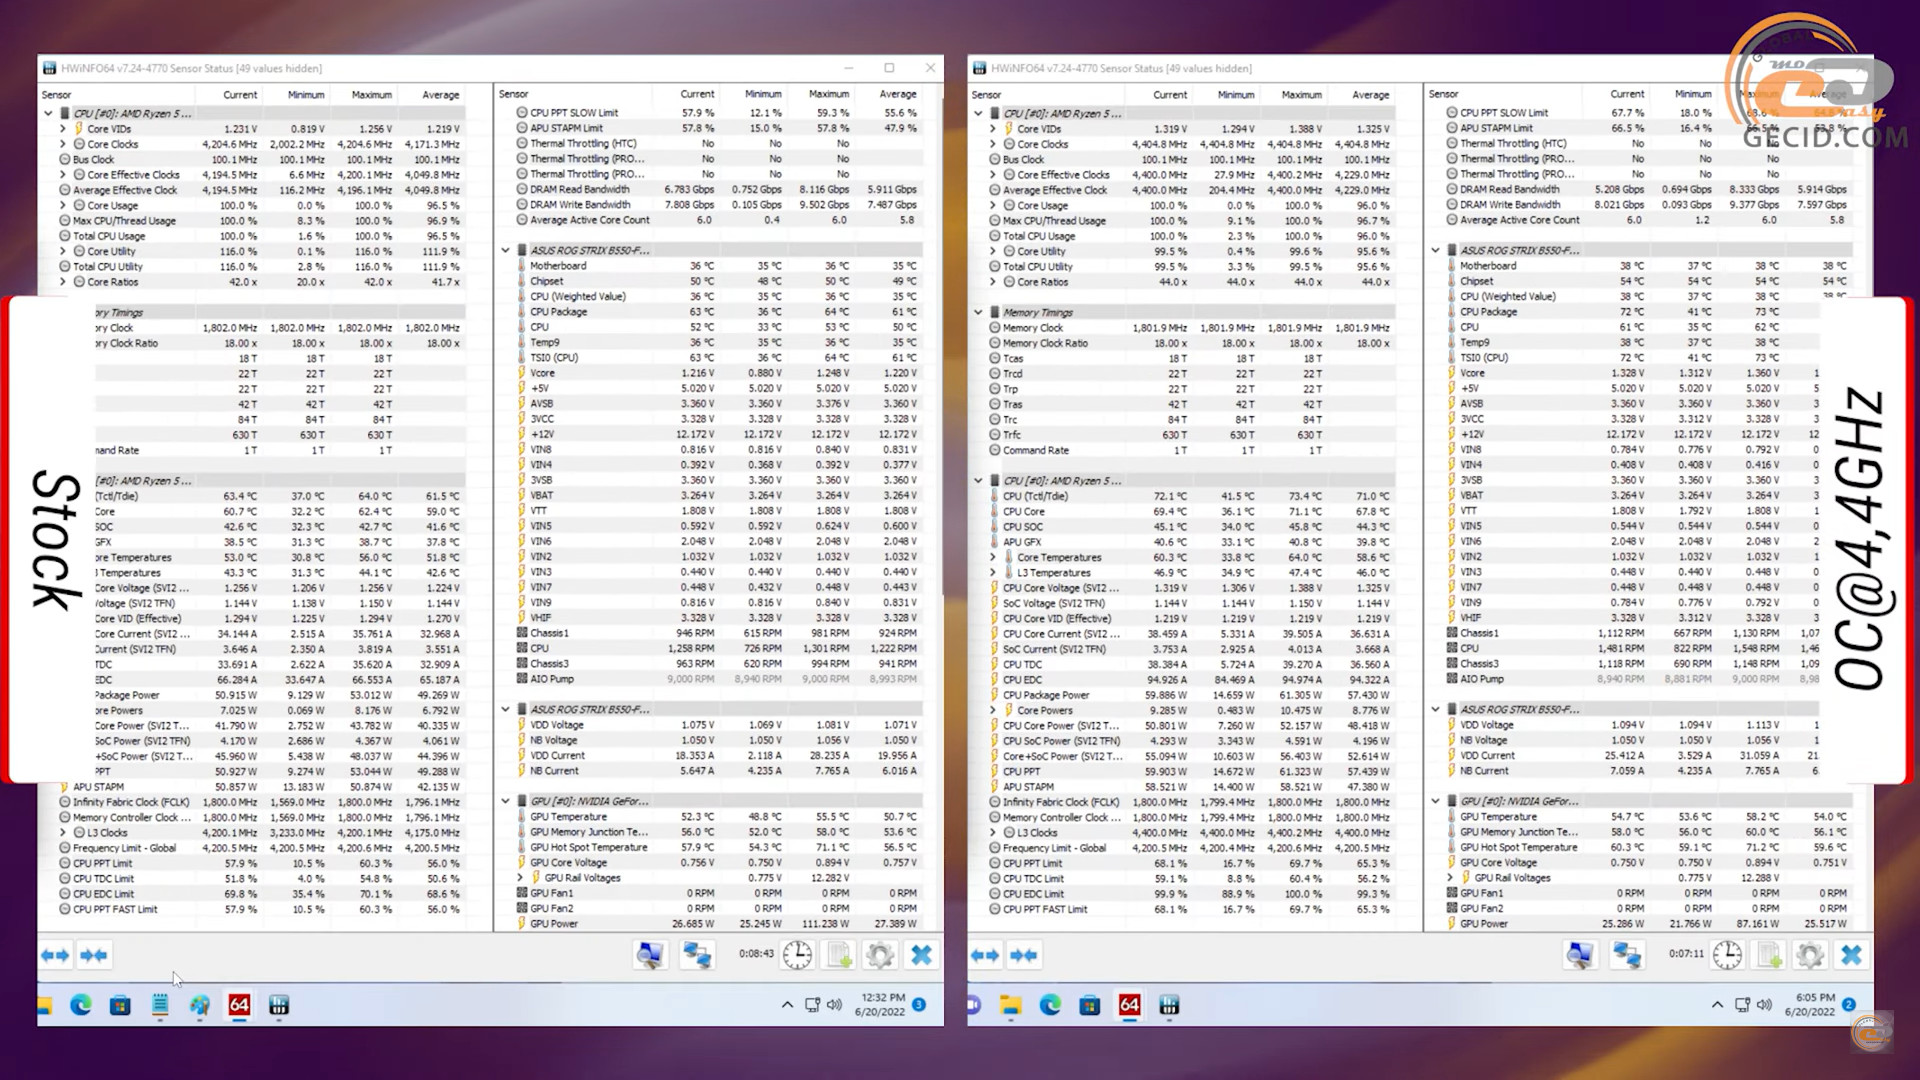Open Paint app icon in left taskbar
This screenshot has width=1920, height=1080.
point(199,1005)
